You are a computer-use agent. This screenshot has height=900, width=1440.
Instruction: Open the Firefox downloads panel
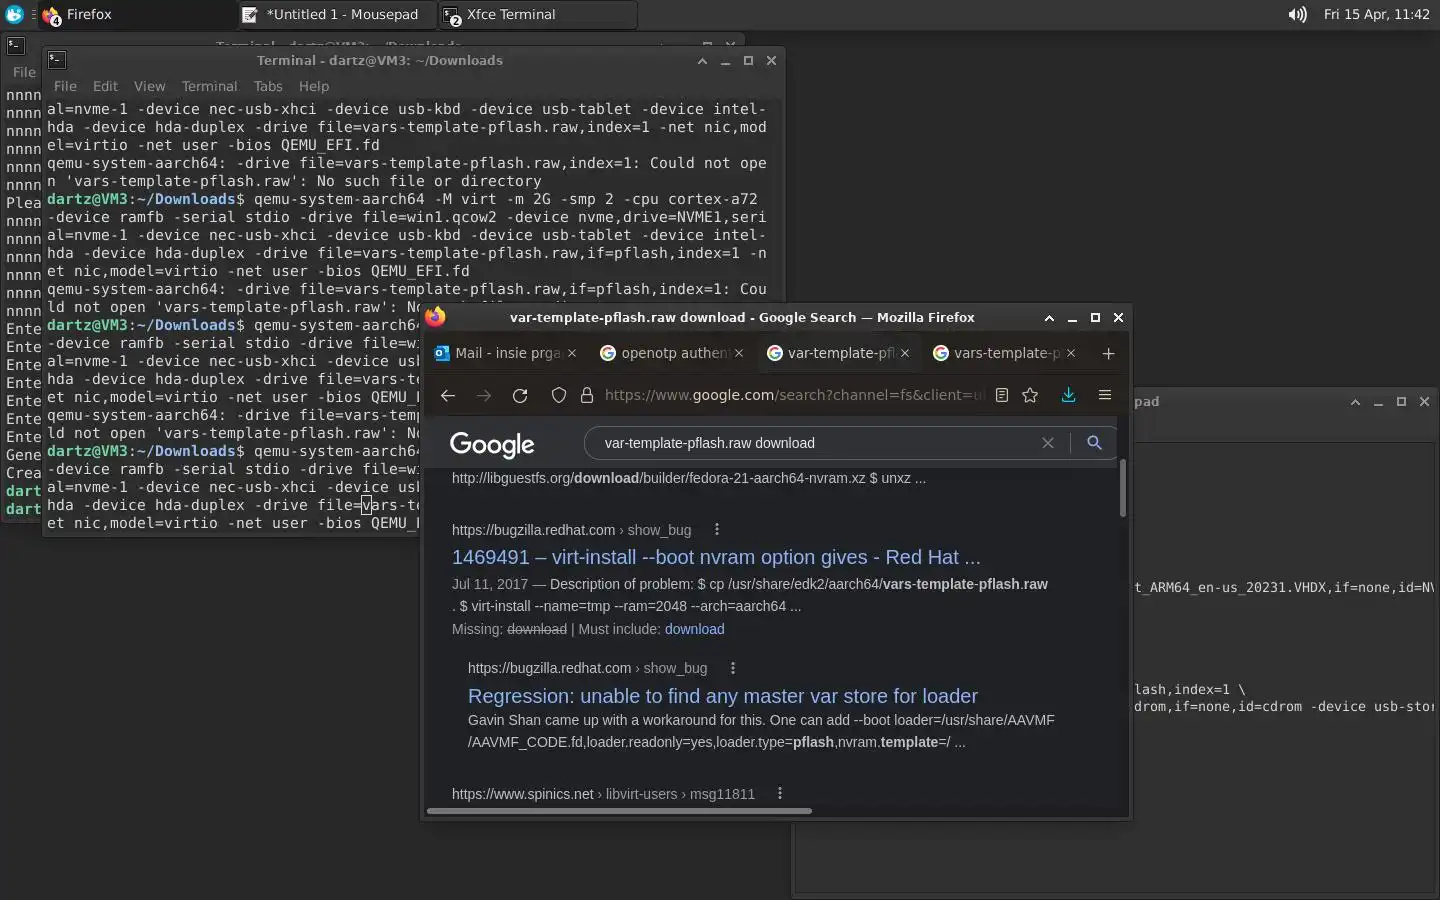point(1068,395)
